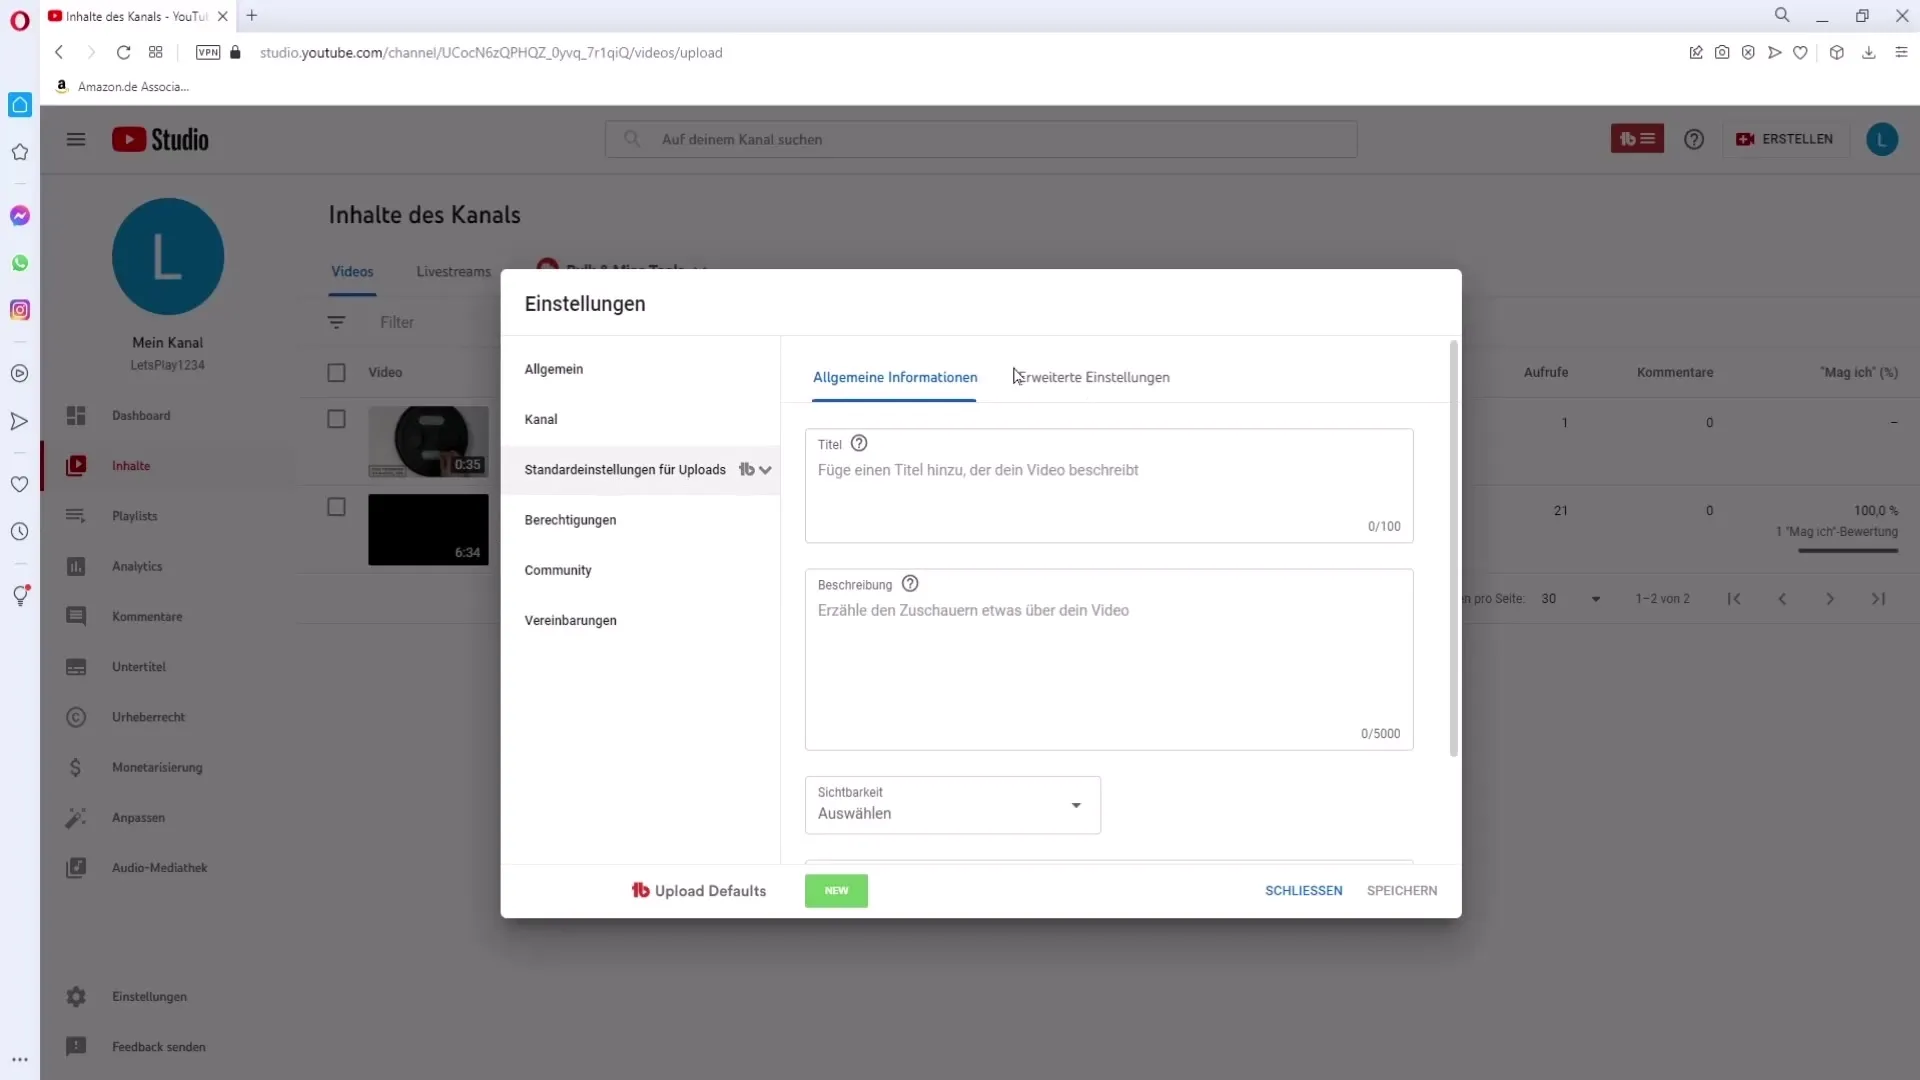1920x1080 pixels.
Task: Expand Standardeinstellungen für Uploads dropdown
Action: tap(766, 469)
